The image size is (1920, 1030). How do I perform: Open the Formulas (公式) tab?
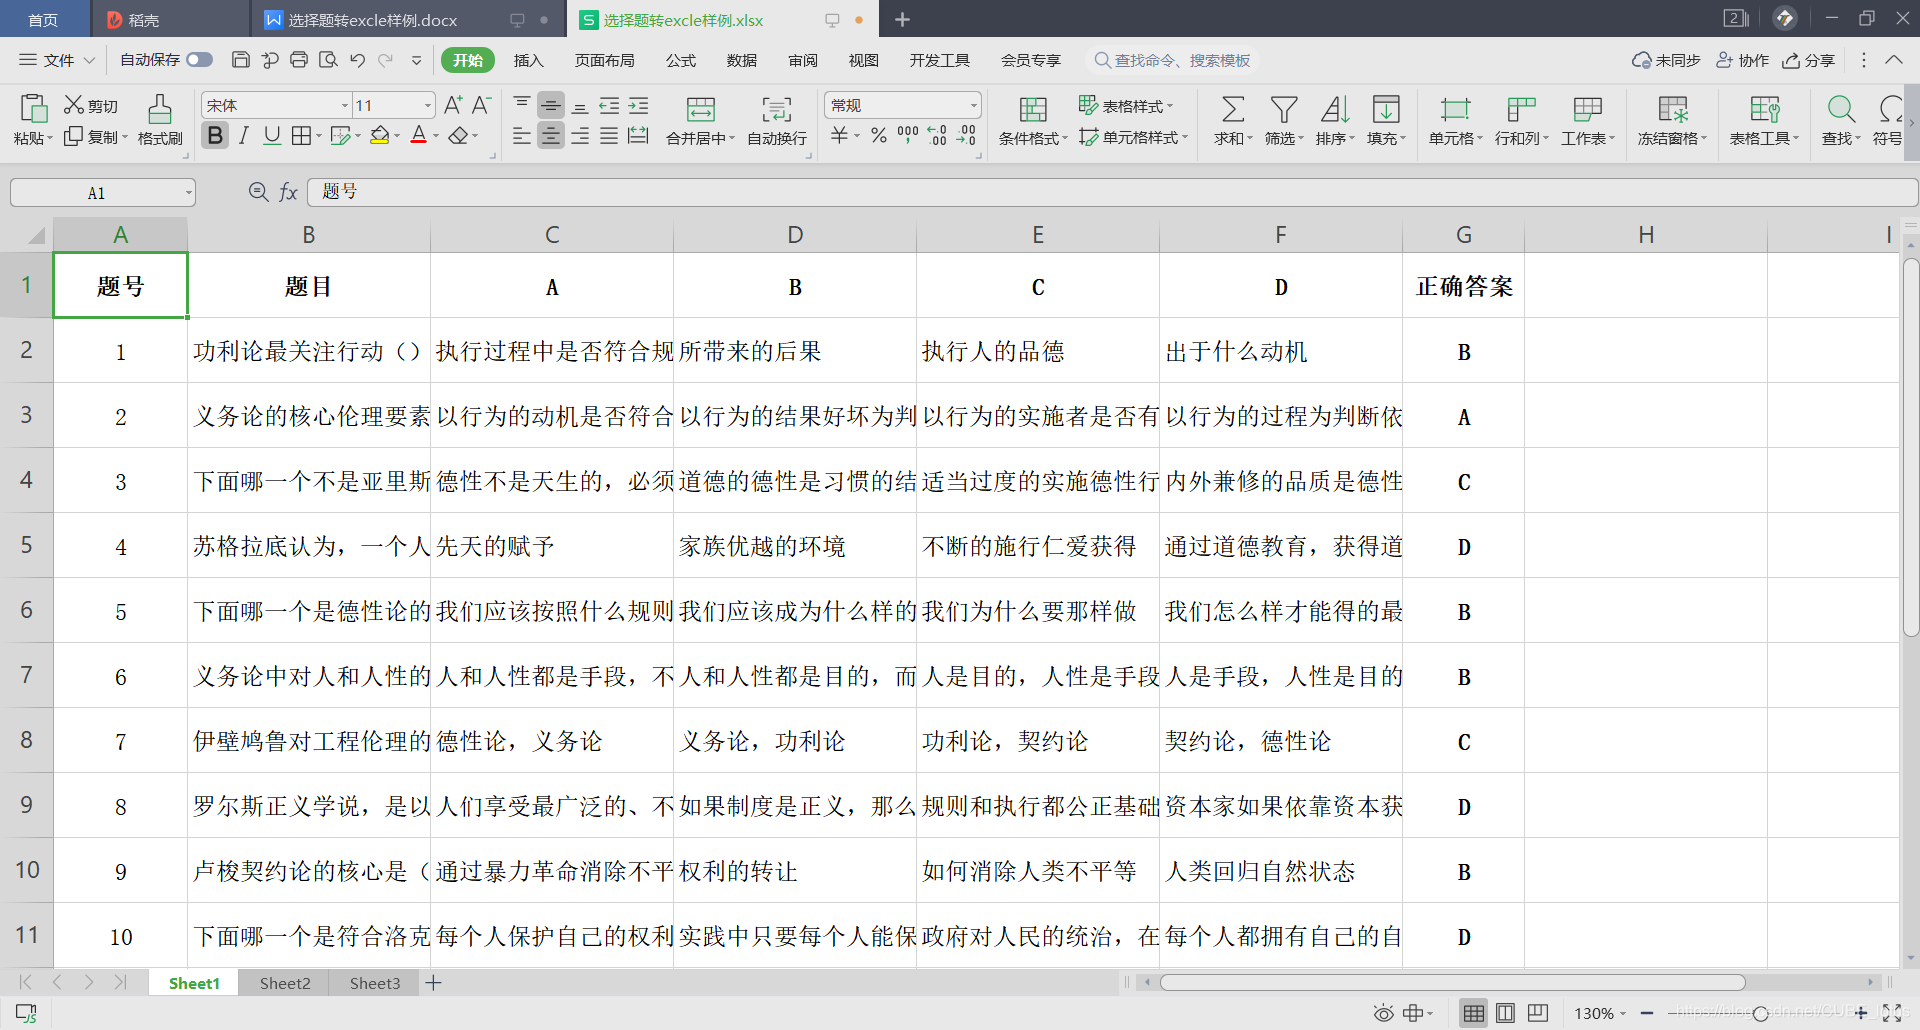[x=681, y=60]
